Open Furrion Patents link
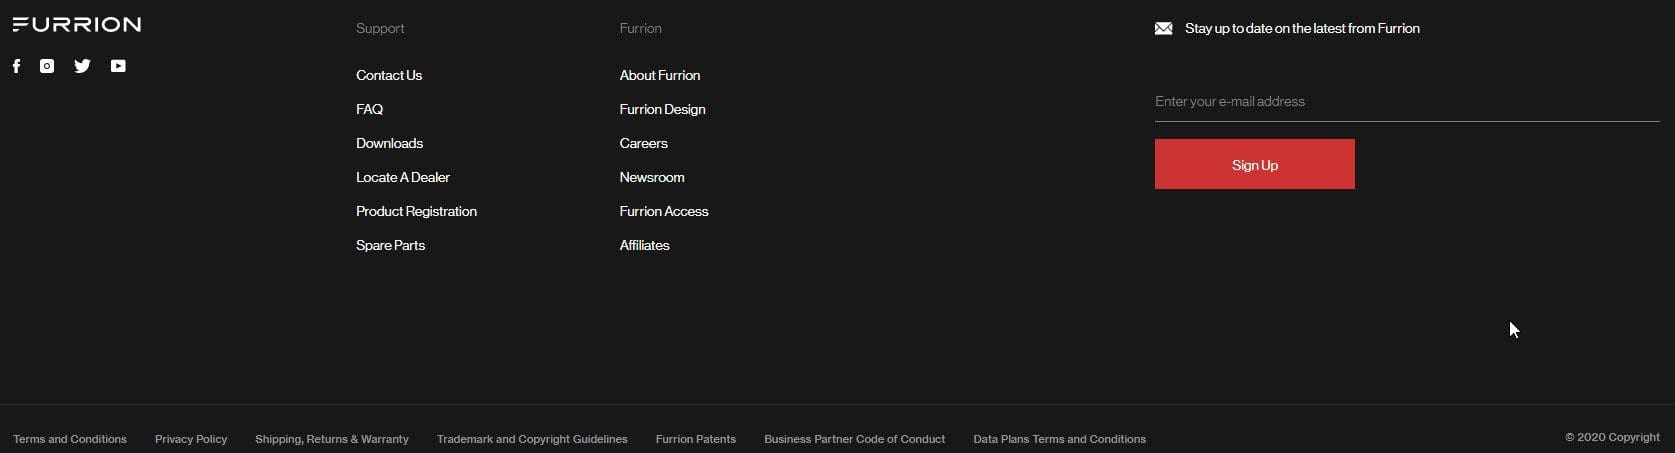Viewport: 1675px width, 453px height. 696,439
